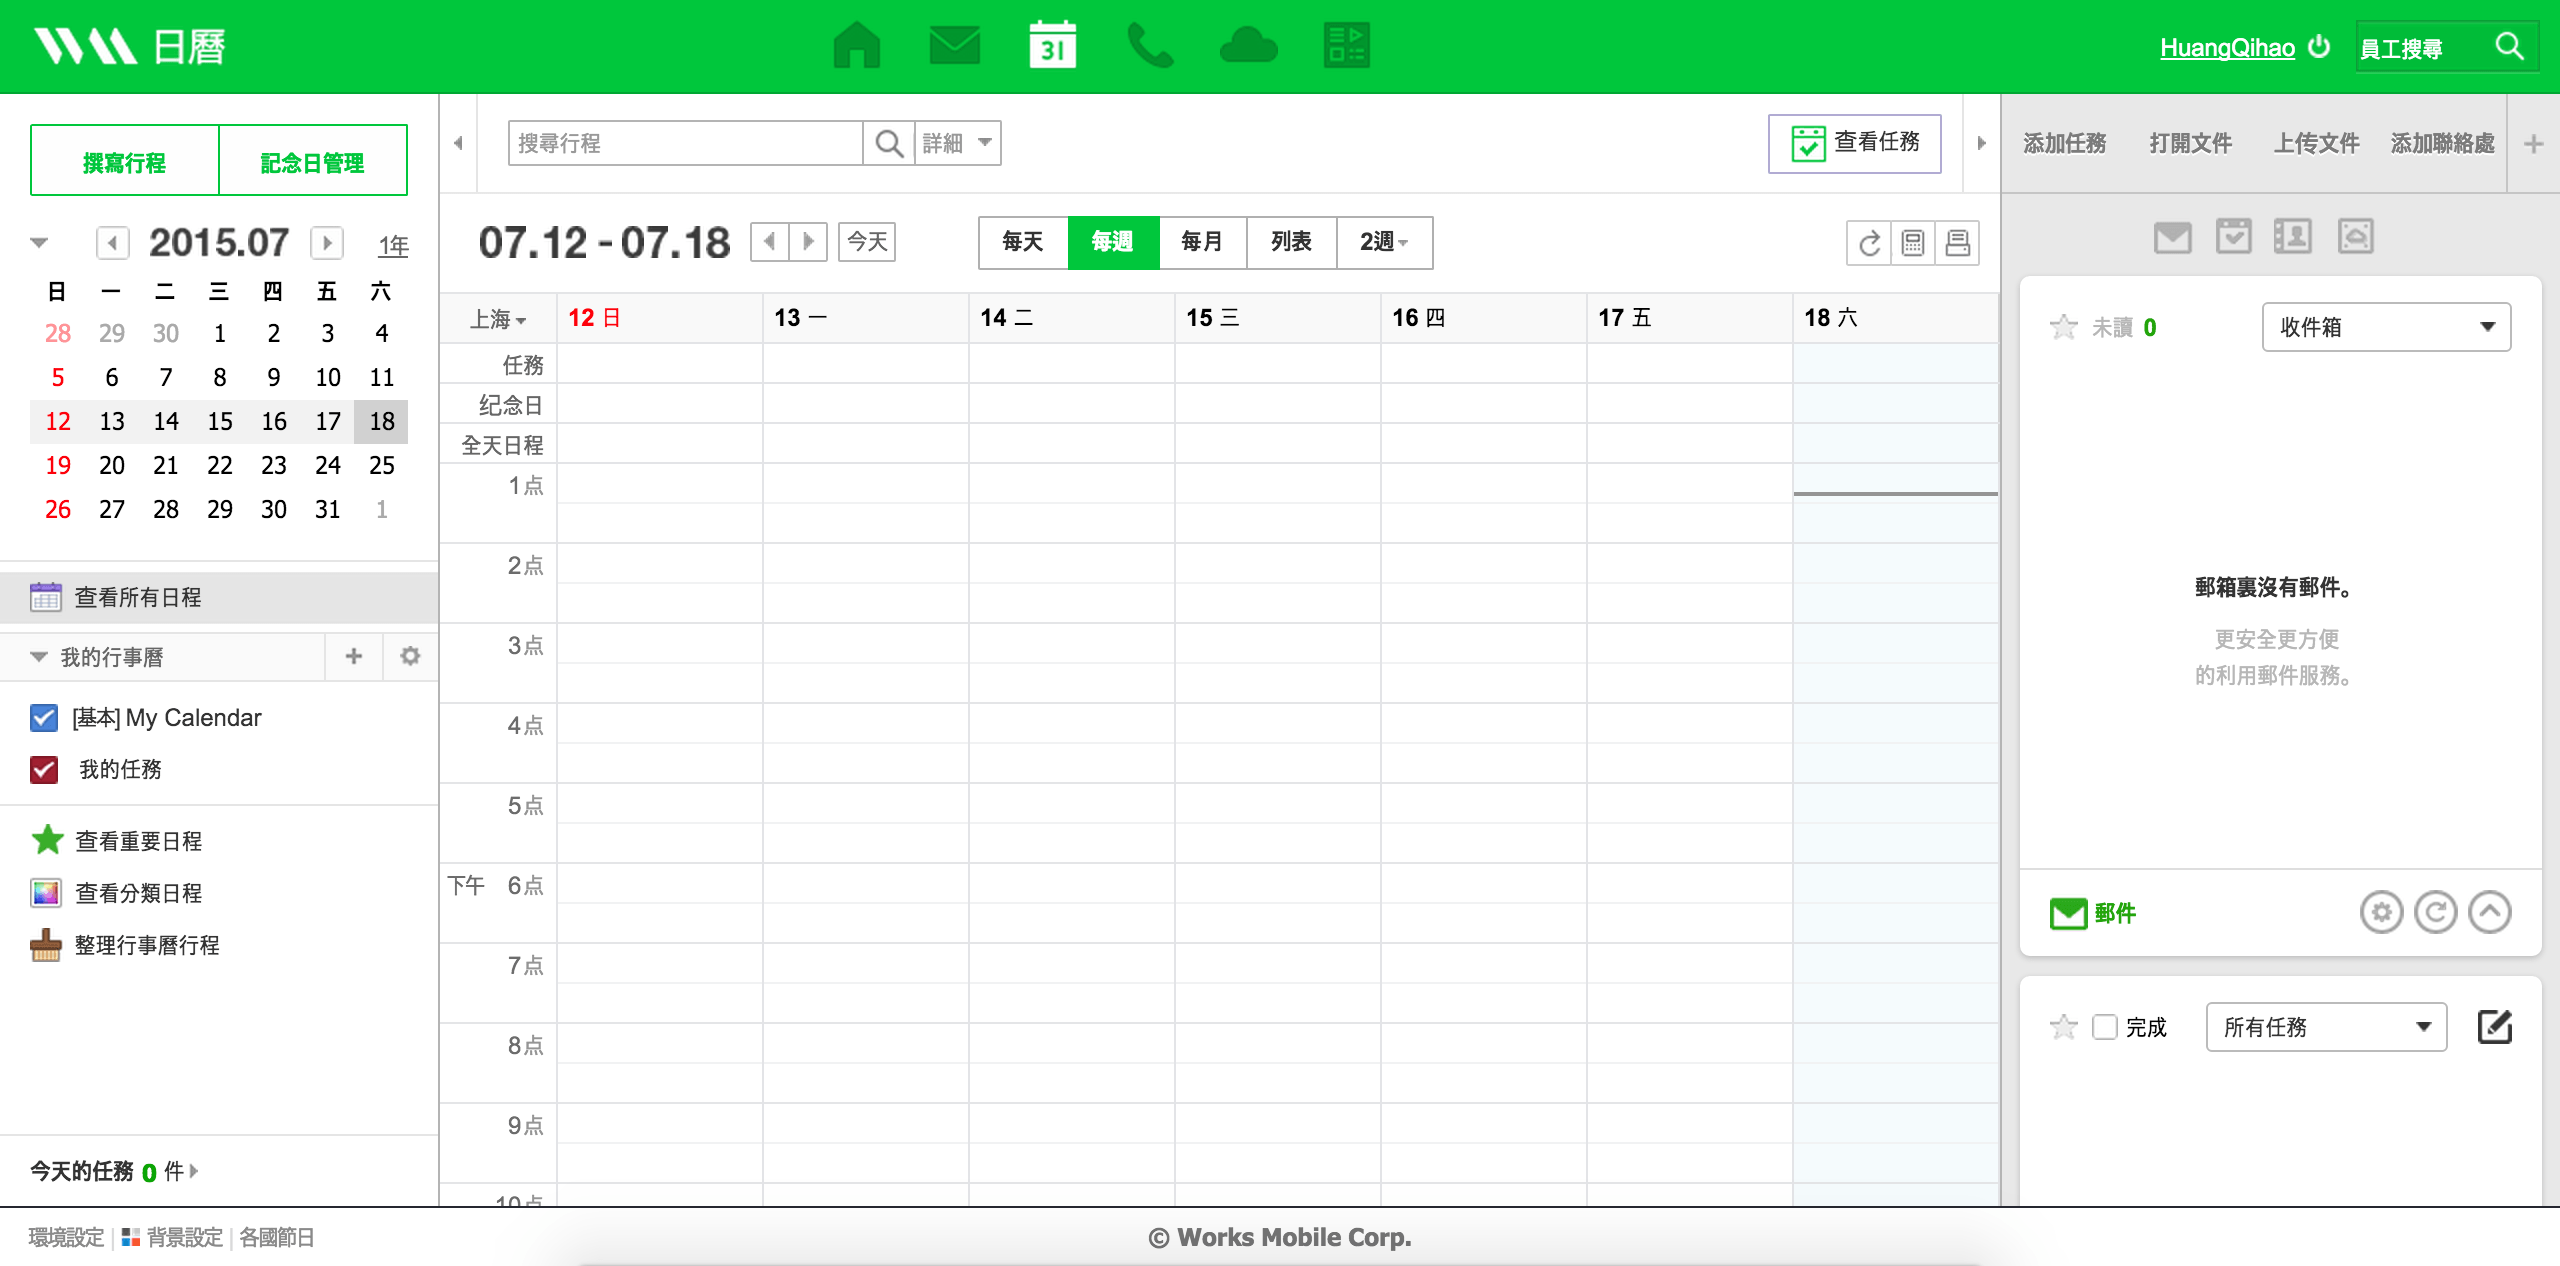Click the 撰寫行程 button
The width and height of the screenshot is (2560, 1266).
[x=124, y=162]
